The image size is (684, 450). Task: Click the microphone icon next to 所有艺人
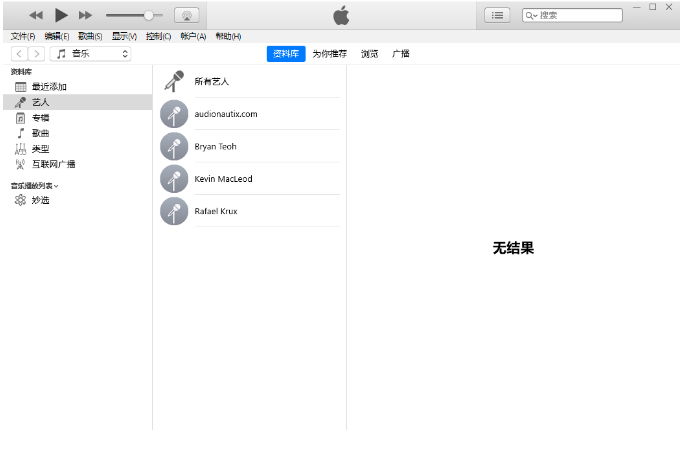tap(174, 82)
